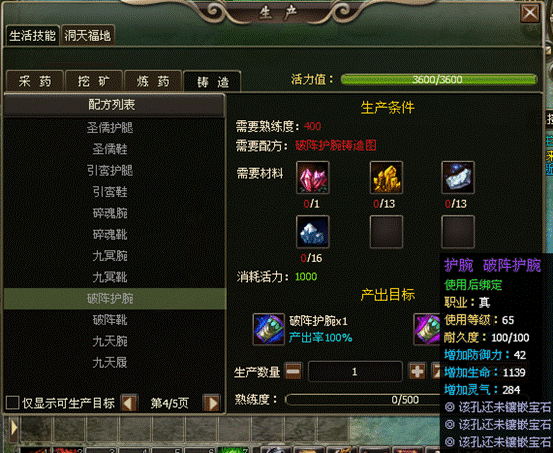Expand the hotbar arrow at the bottom left

(x=14, y=428)
